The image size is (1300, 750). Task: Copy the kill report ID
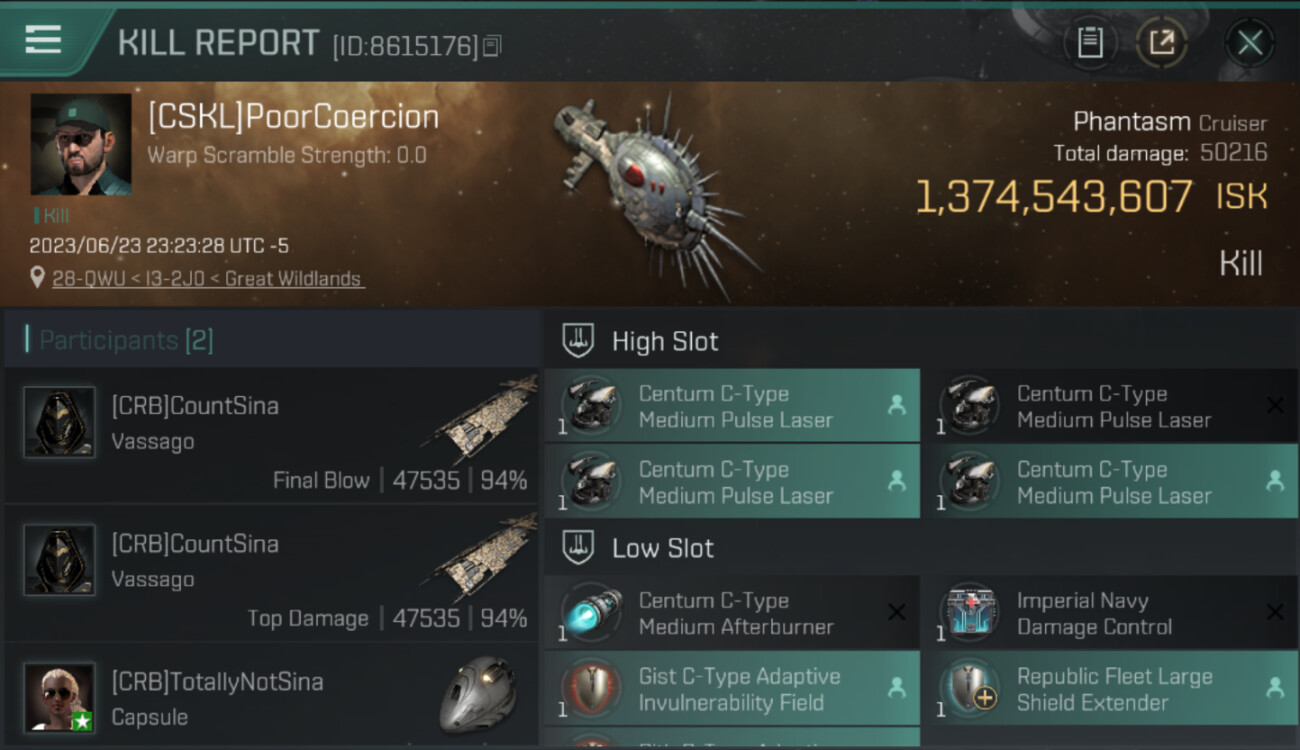(491, 46)
